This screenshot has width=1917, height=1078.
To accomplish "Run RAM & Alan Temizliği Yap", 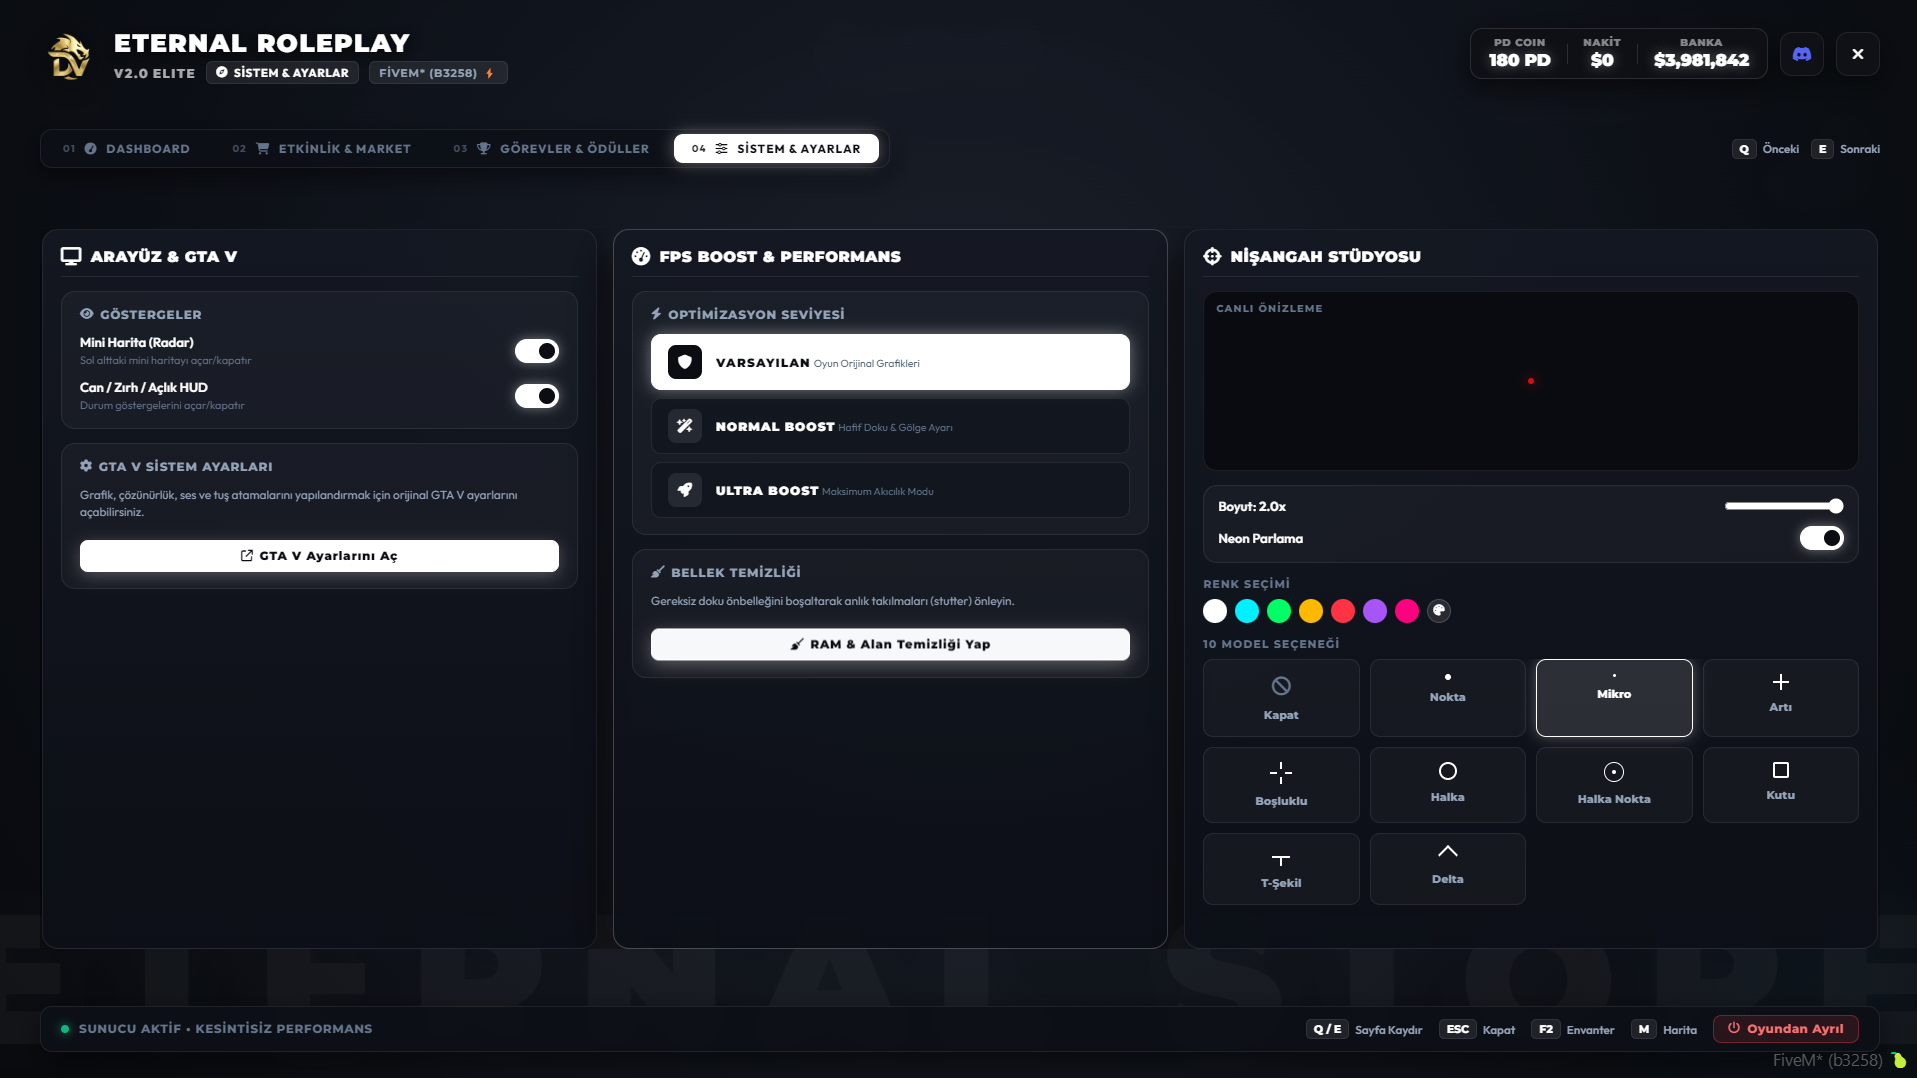I will click(890, 644).
